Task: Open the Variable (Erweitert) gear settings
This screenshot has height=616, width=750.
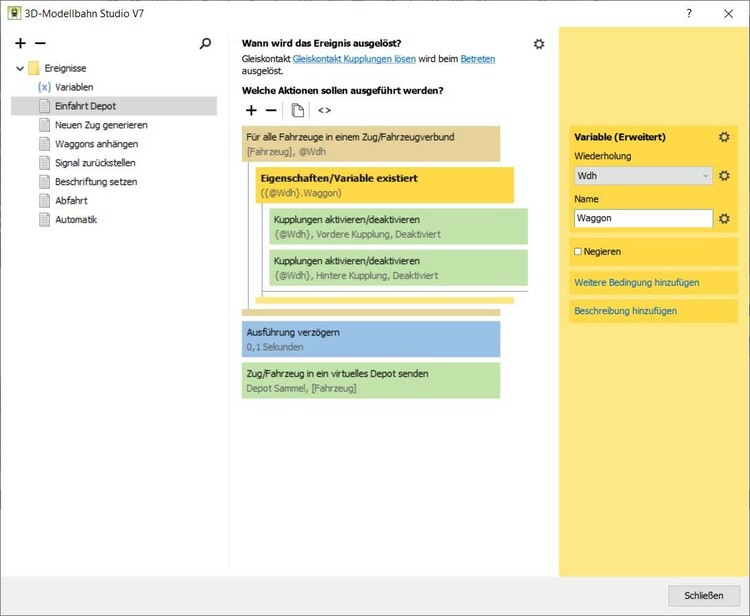Action: click(x=724, y=137)
